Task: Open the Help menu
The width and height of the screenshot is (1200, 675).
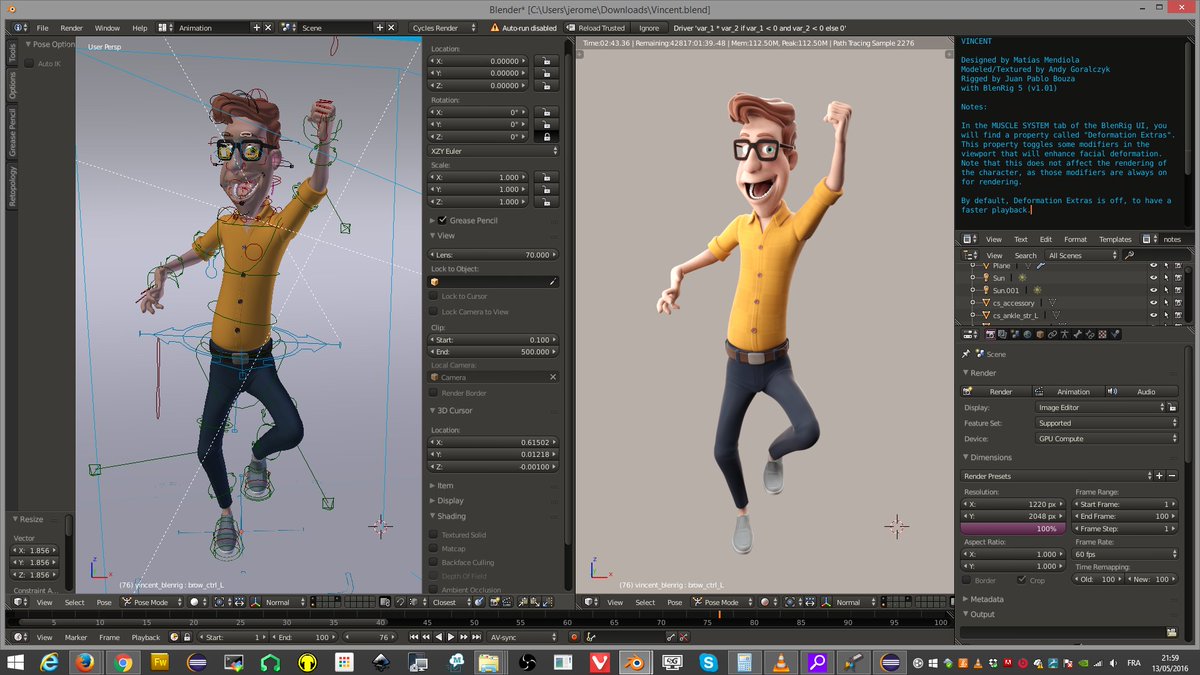Action: 139,28
